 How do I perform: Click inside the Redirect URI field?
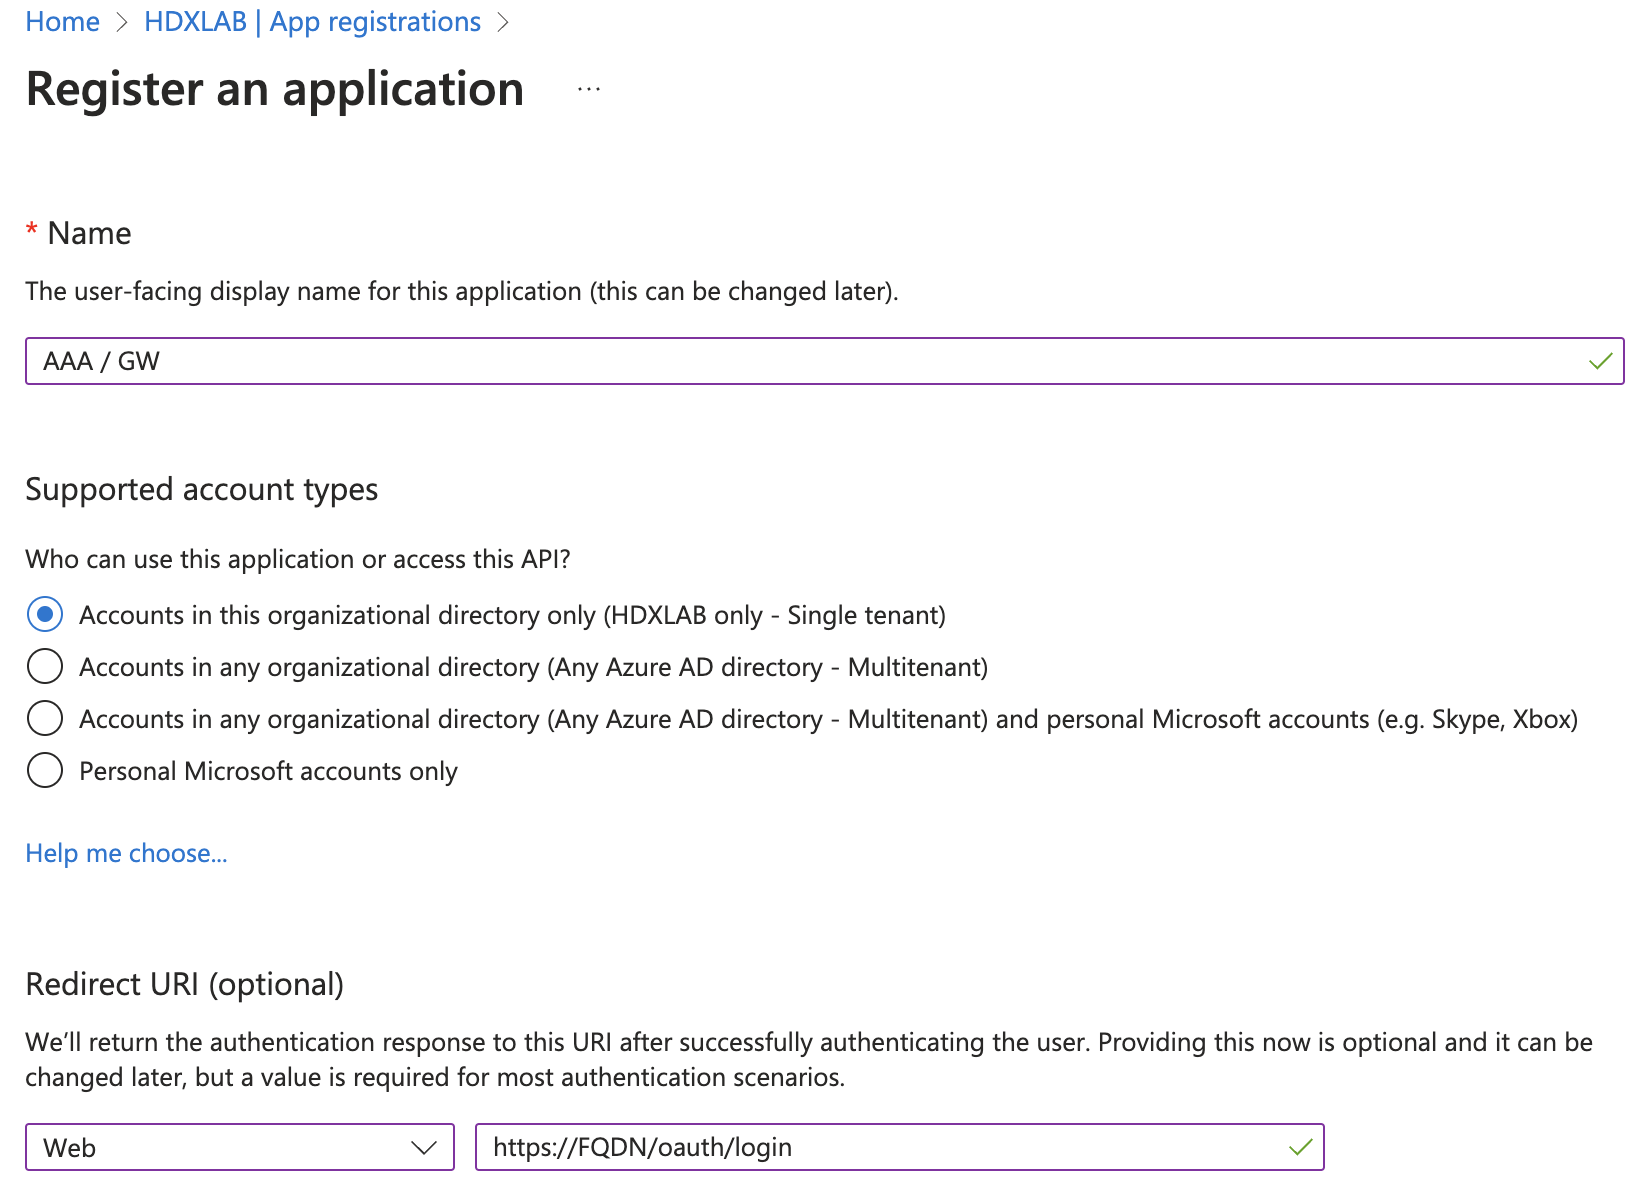click(900, 1147)
